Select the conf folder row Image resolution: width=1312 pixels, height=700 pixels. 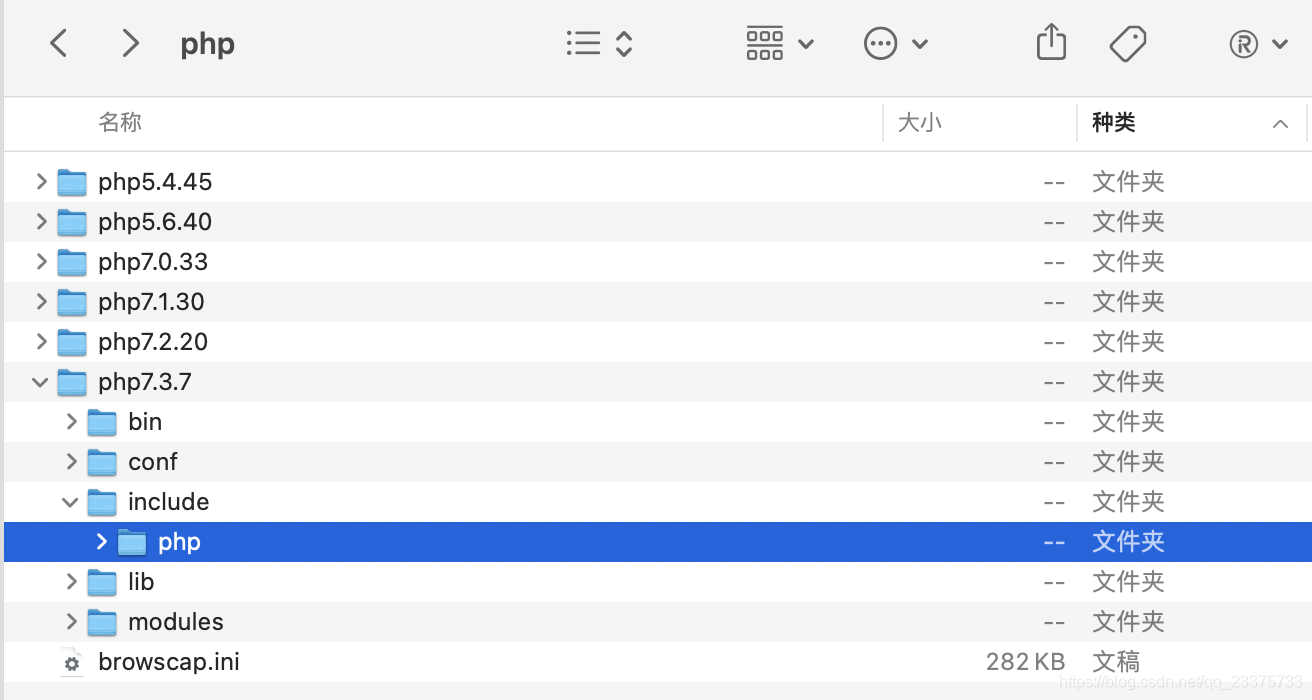tap(152, 462)
